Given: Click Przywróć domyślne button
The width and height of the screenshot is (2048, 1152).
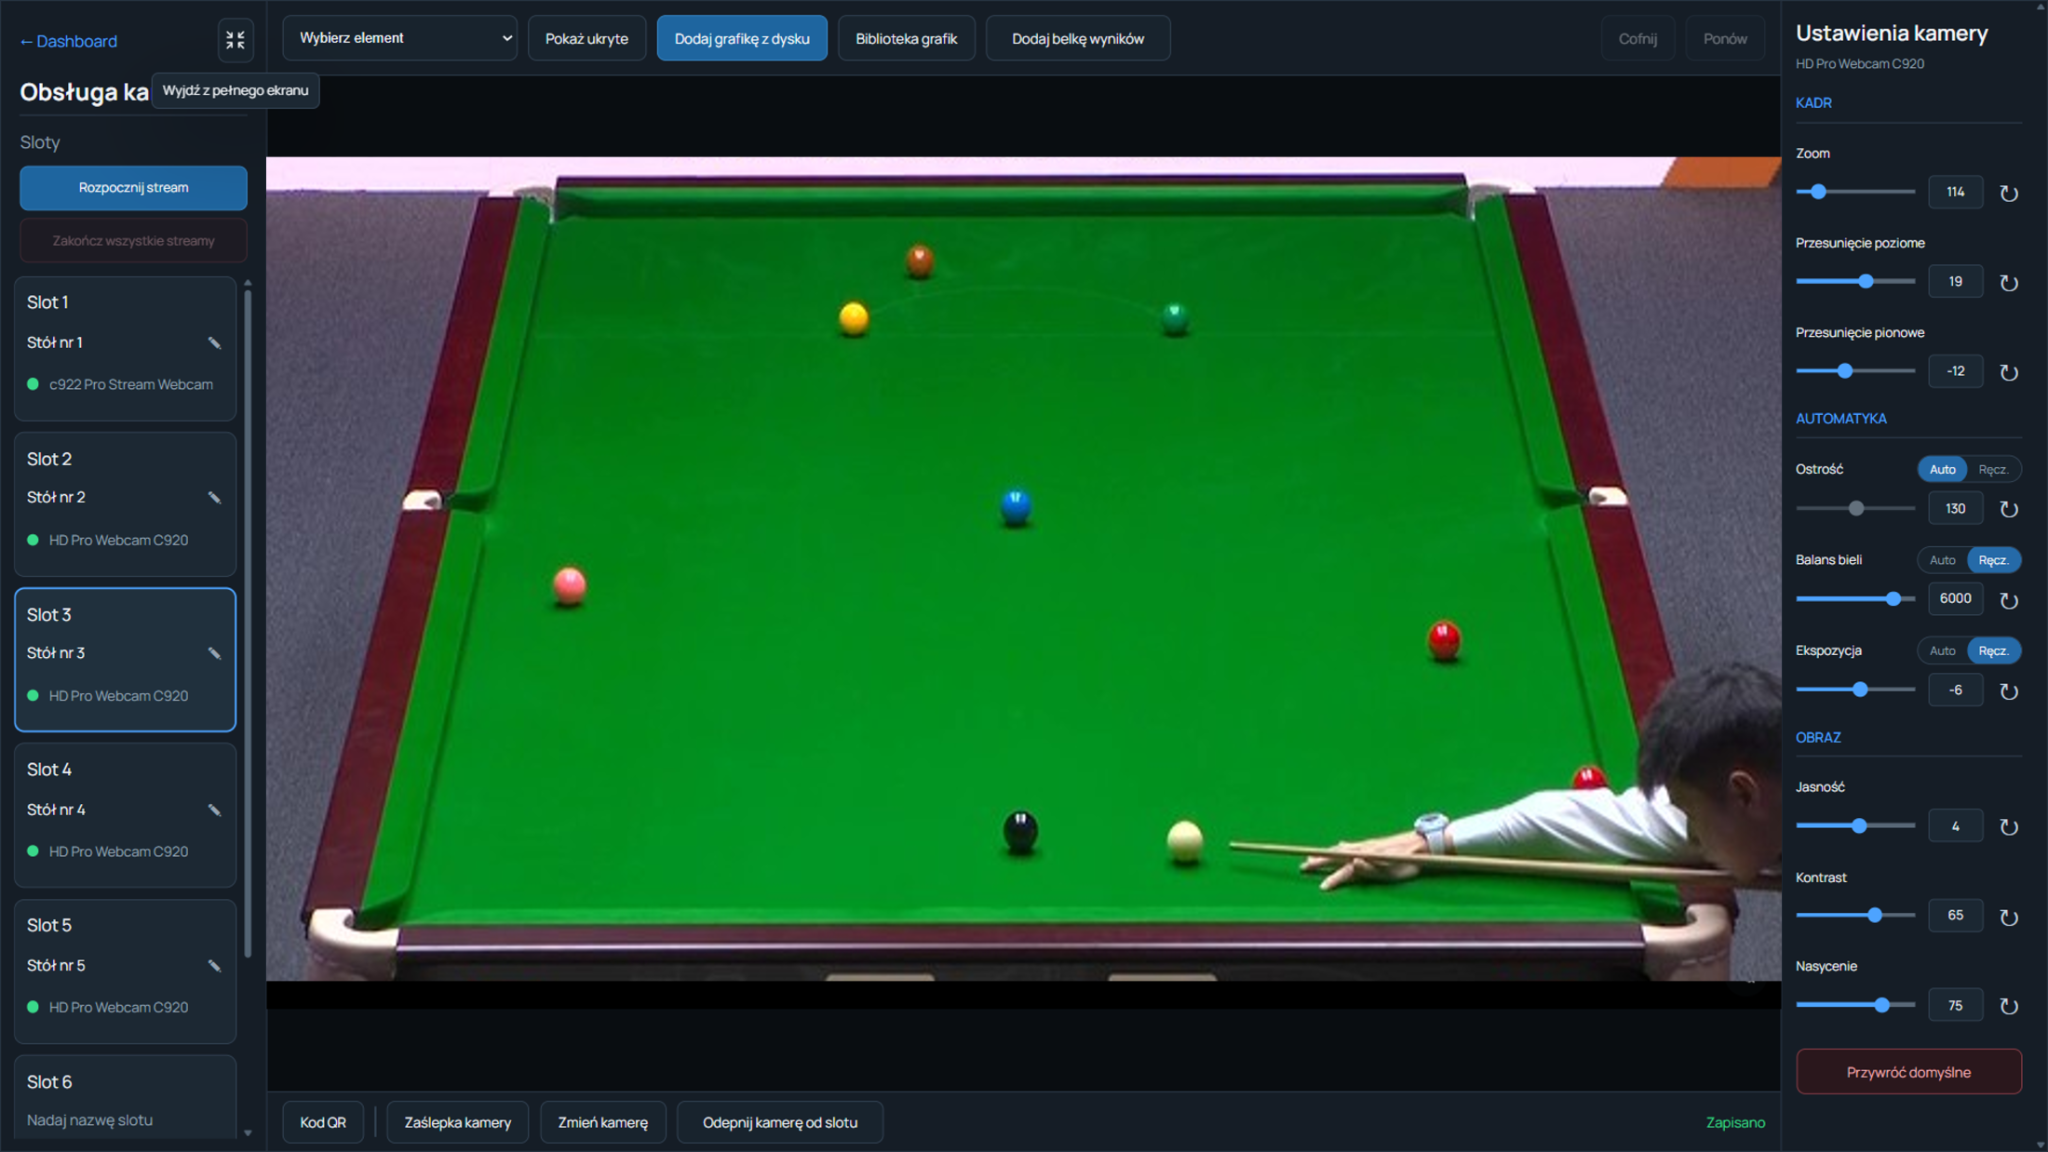Looking at the screenshot, I should (1908, 1072).
